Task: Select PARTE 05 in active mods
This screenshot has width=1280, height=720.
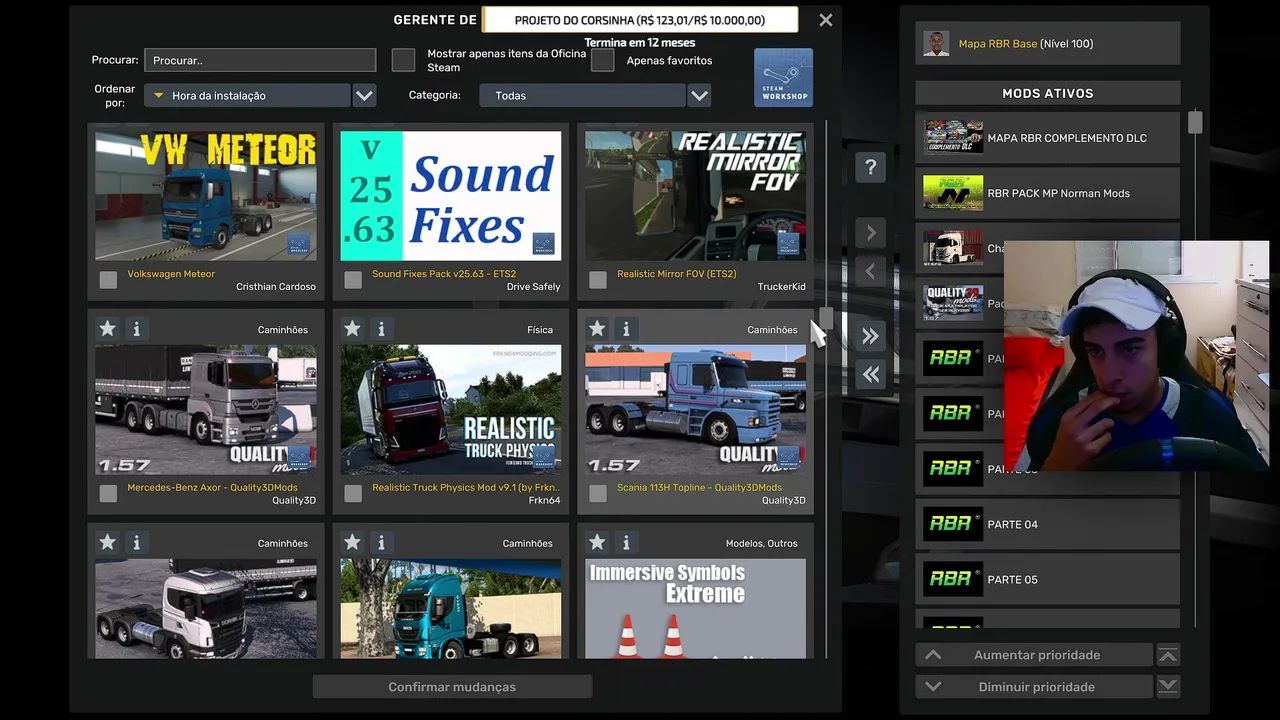Action: pos(1047,579)
